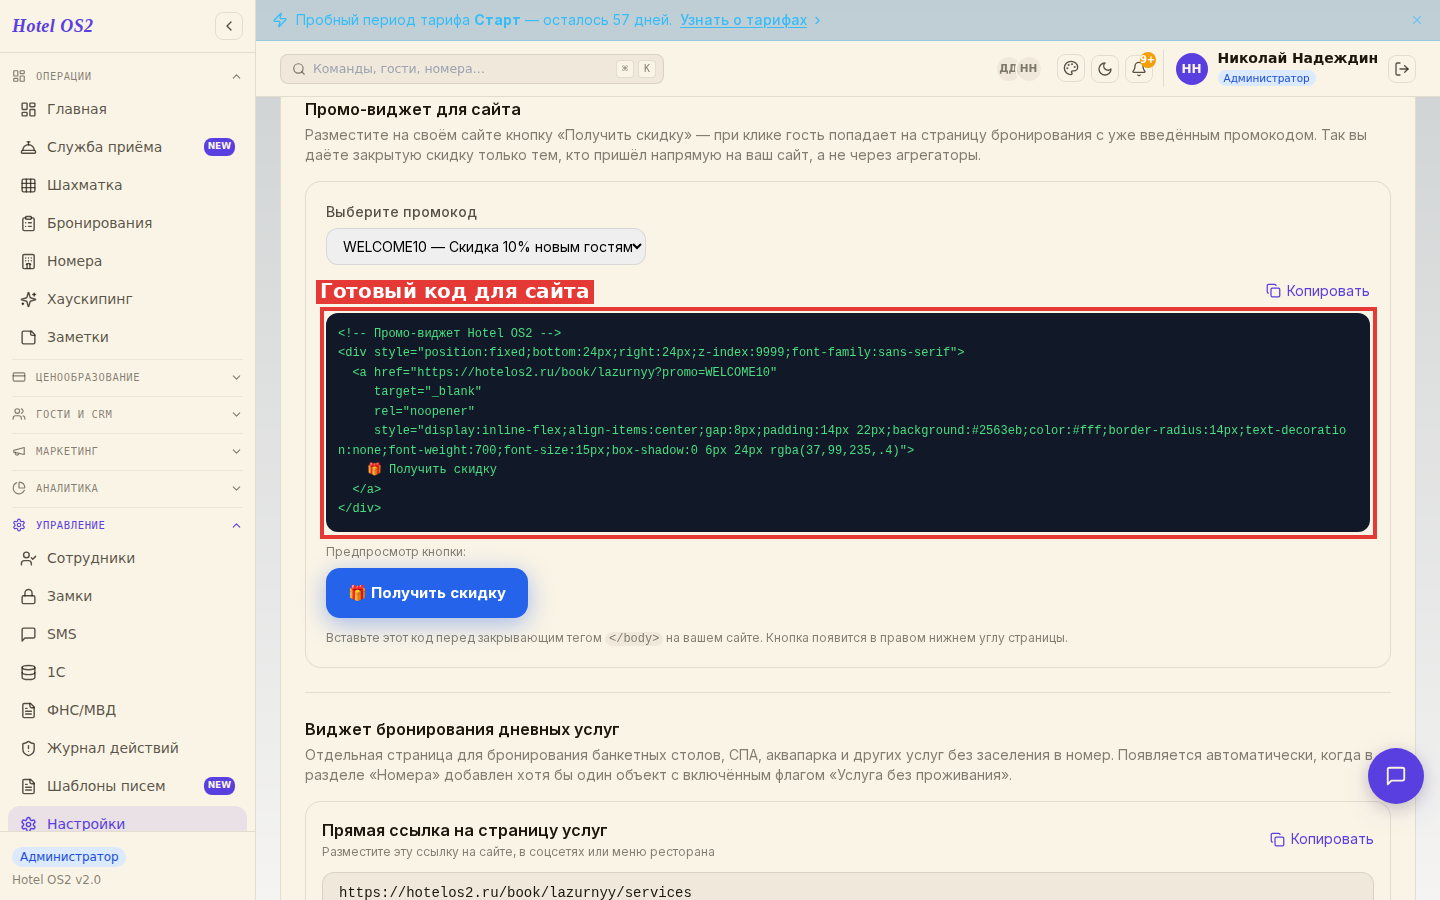Expand the Гости и CRM section

click(126, 414)
